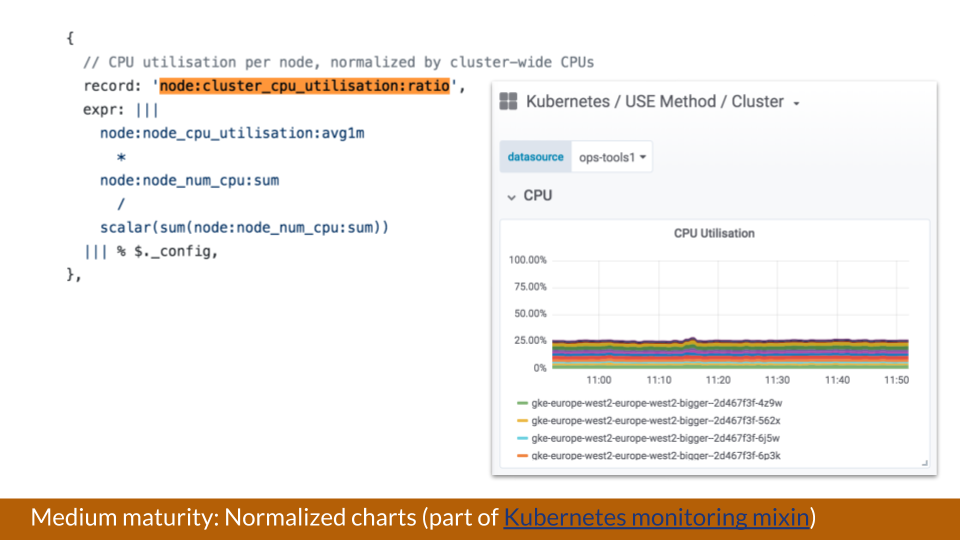Click the dashboard title caret arrow
The height and width of the screenshot is (540, 960).
pos(797,103)
